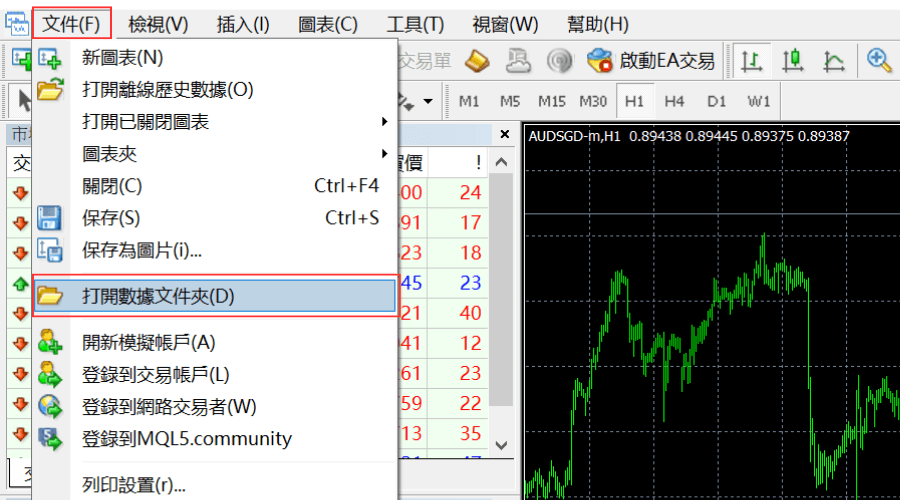Click the floppy disk icon beside 保存(S)
The image size is (900, 500).
49,218
